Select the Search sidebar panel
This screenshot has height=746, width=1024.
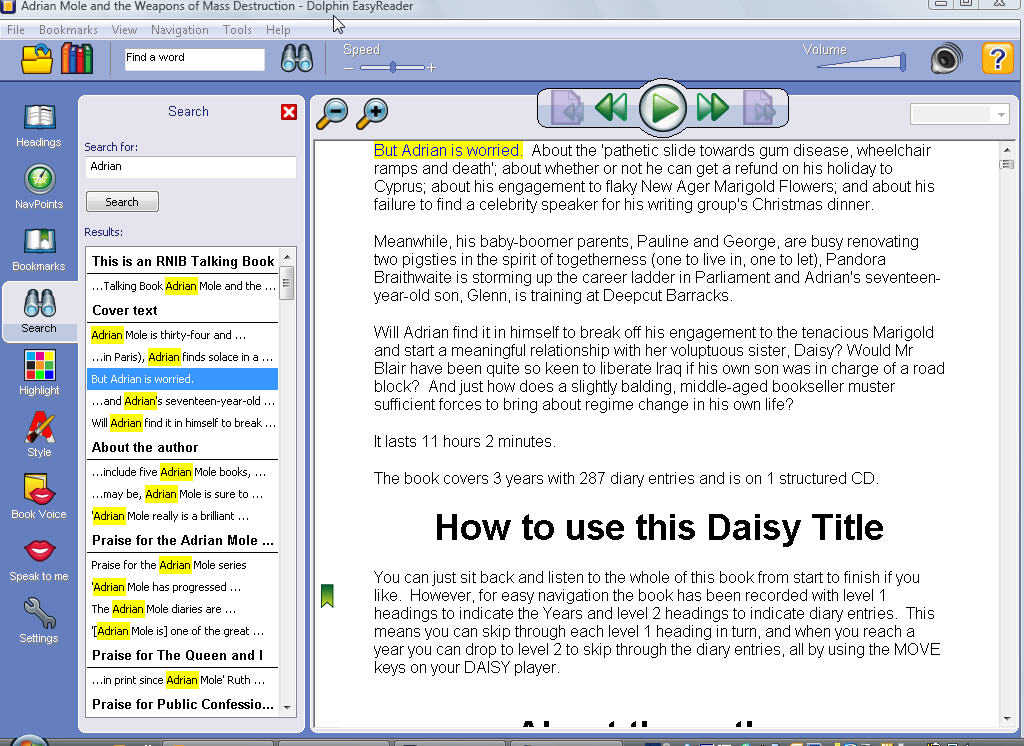pyautogui.click(x=39, y=312)
